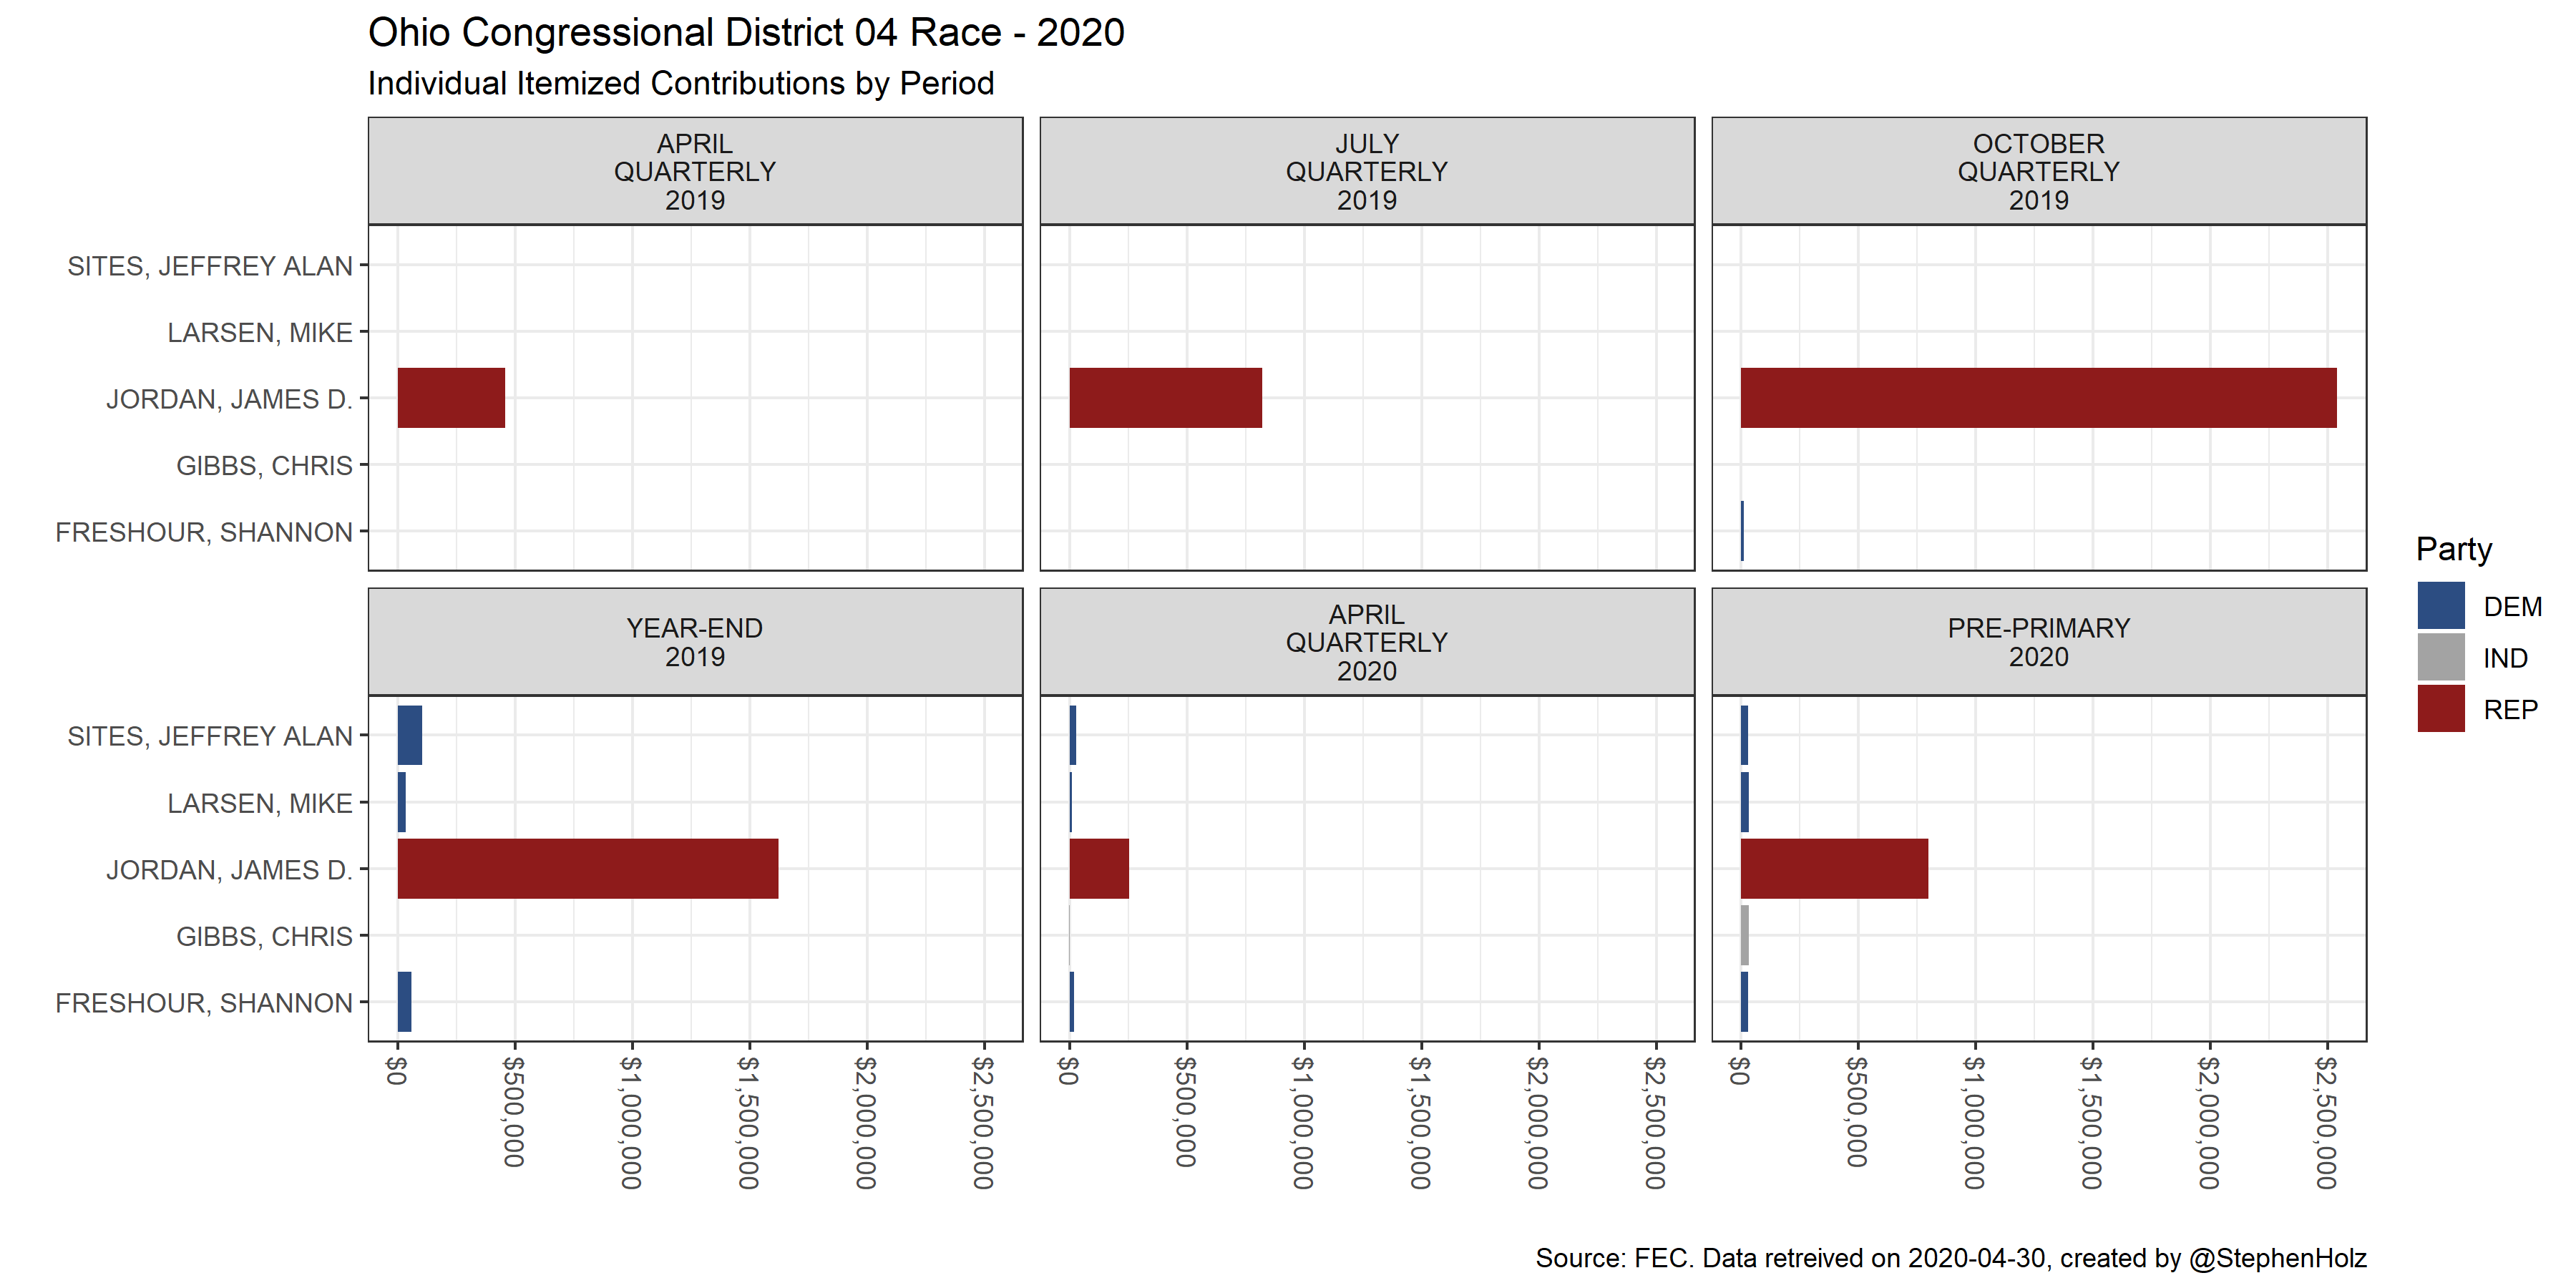Click the Year-End 2019 Jordan red bar
The height and width of the screenshot is (1288, 2576).
pos(587,868)
